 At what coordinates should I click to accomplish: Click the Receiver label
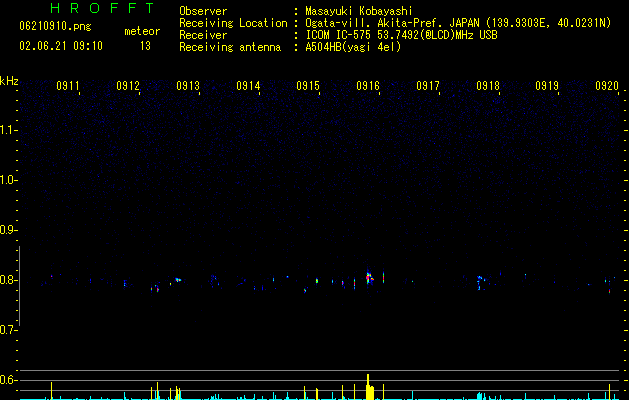[203, 35]
